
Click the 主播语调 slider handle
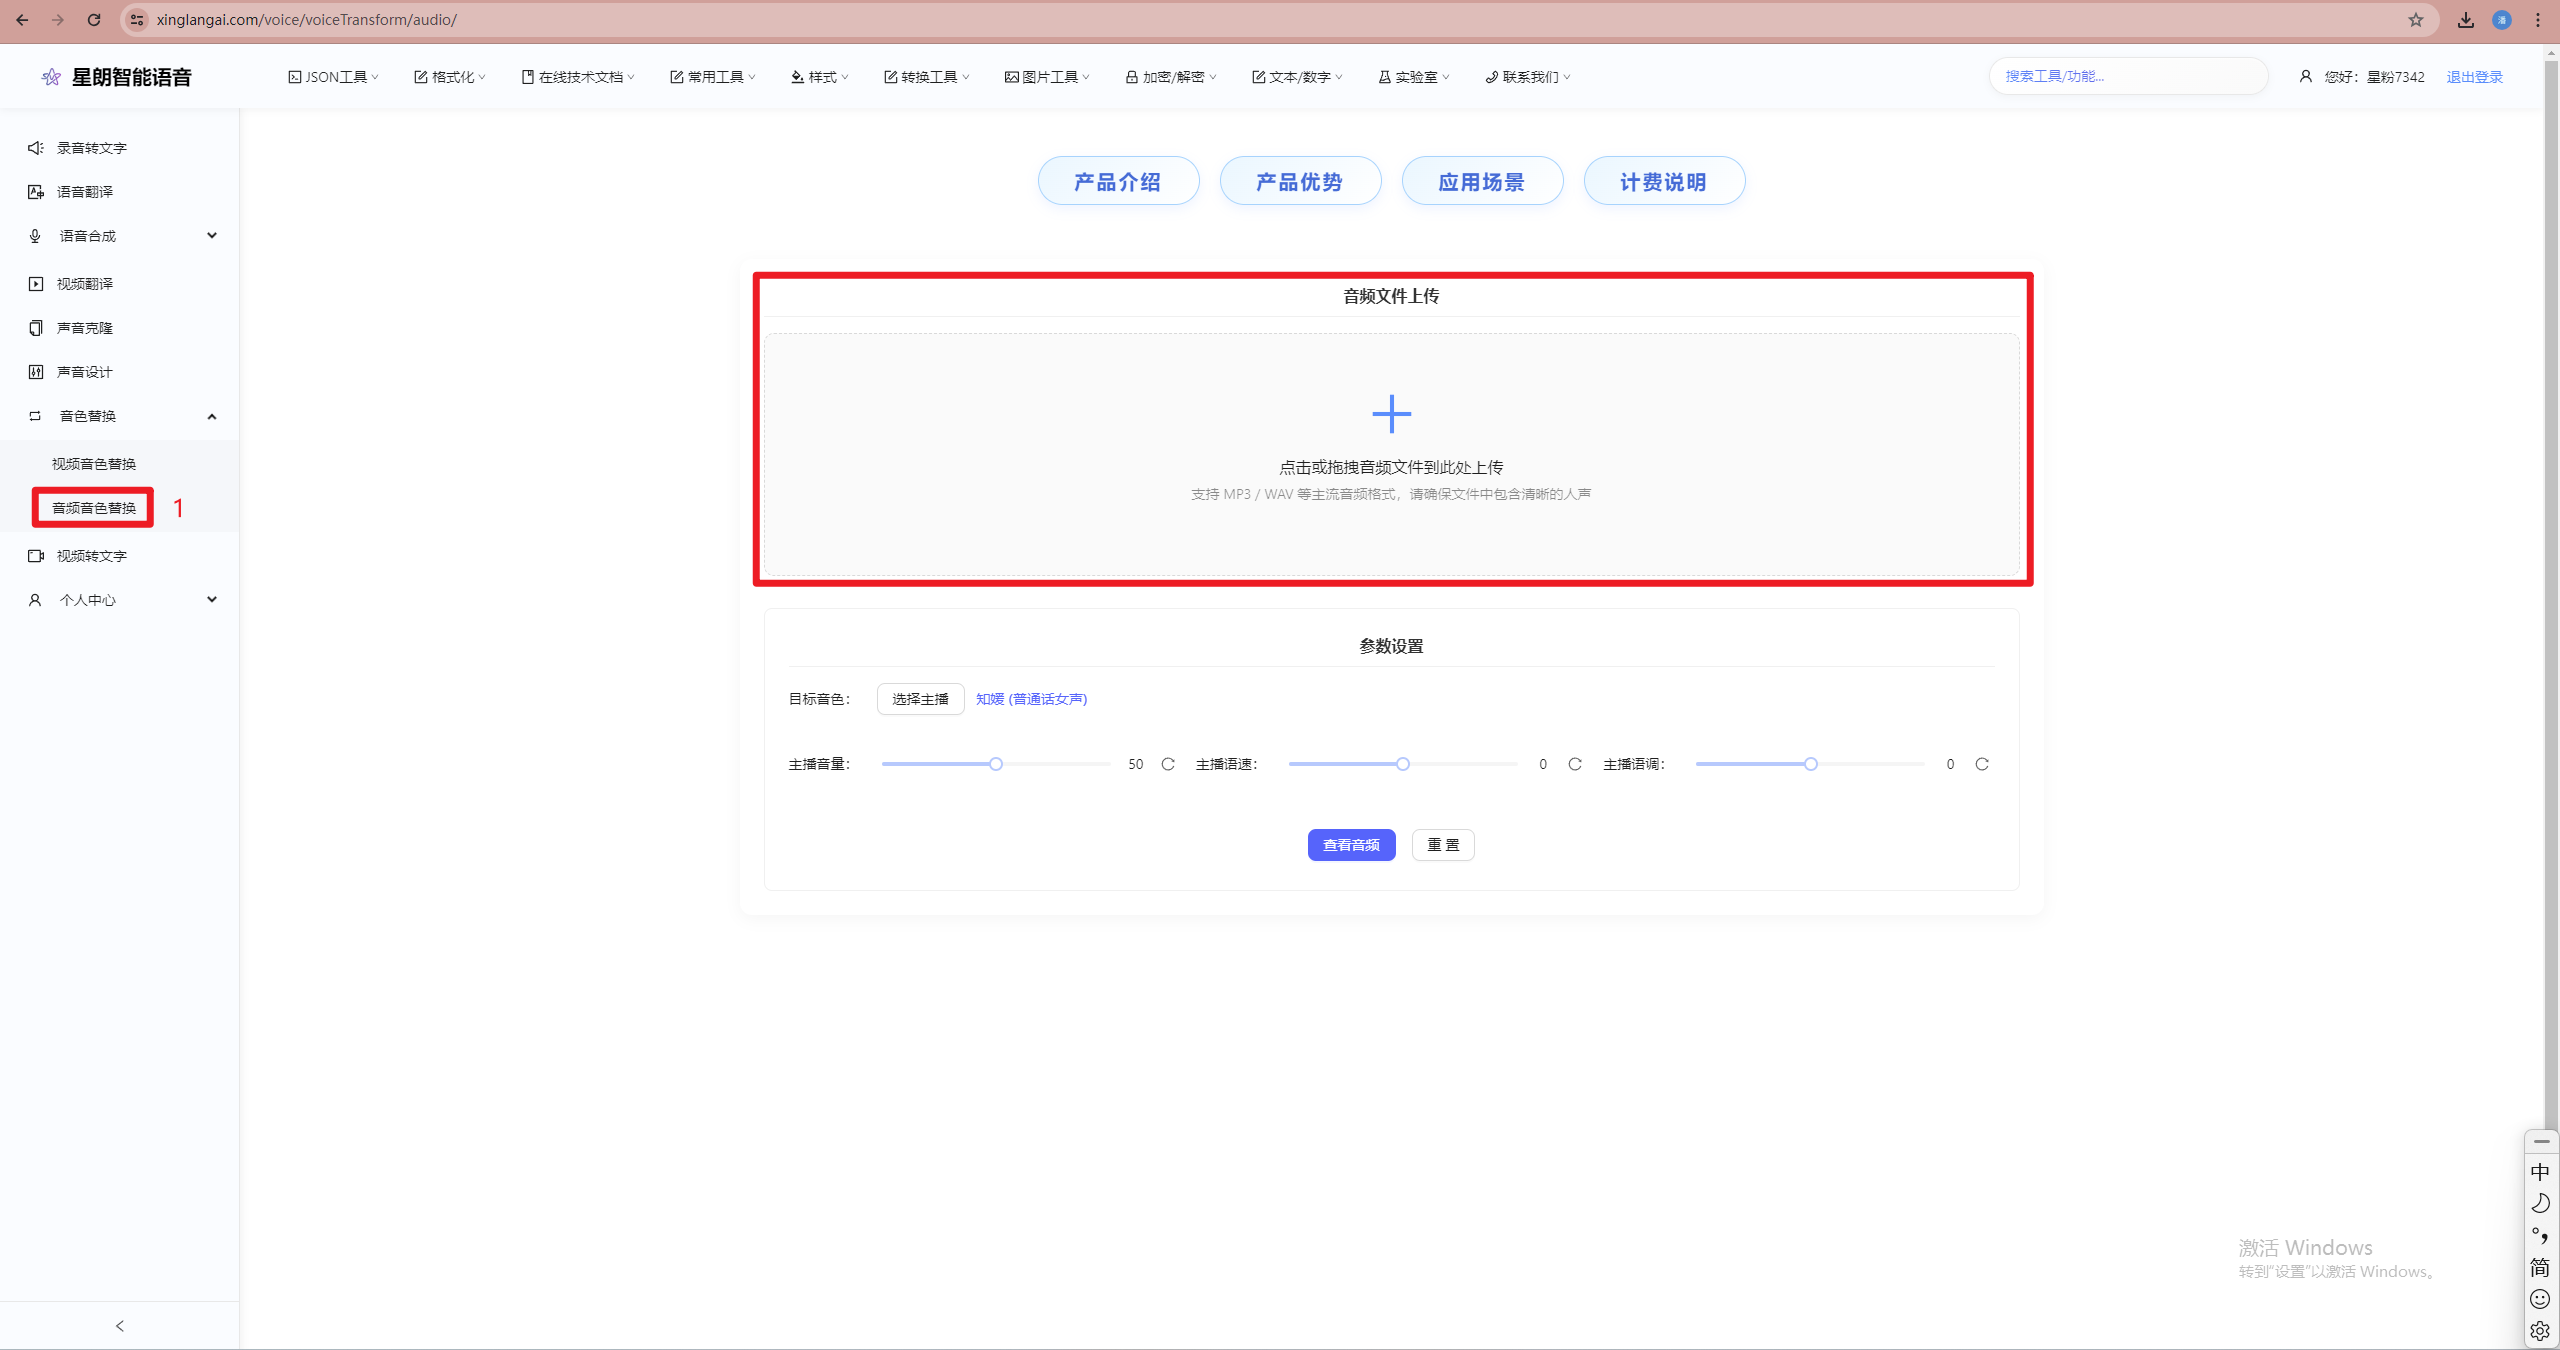pos(1811,764)
